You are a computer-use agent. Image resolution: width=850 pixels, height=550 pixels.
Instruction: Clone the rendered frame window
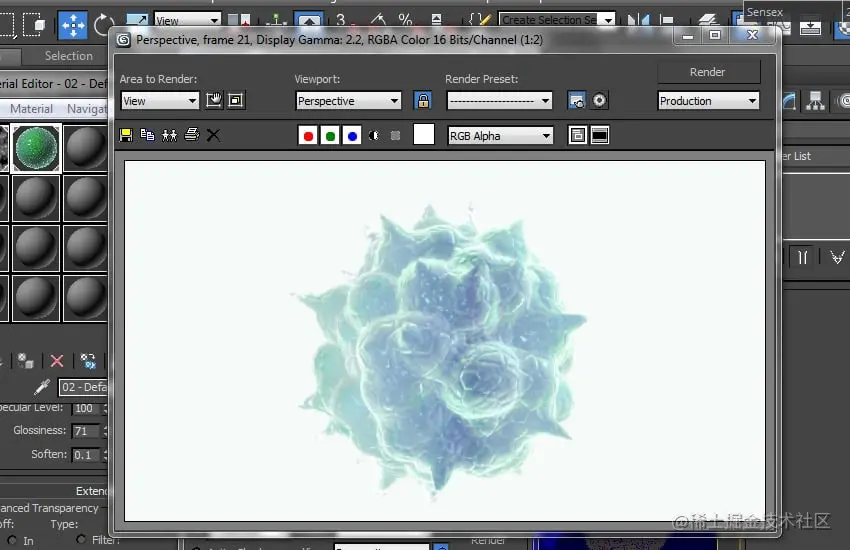pyautogui.click(x=169, y=135)
